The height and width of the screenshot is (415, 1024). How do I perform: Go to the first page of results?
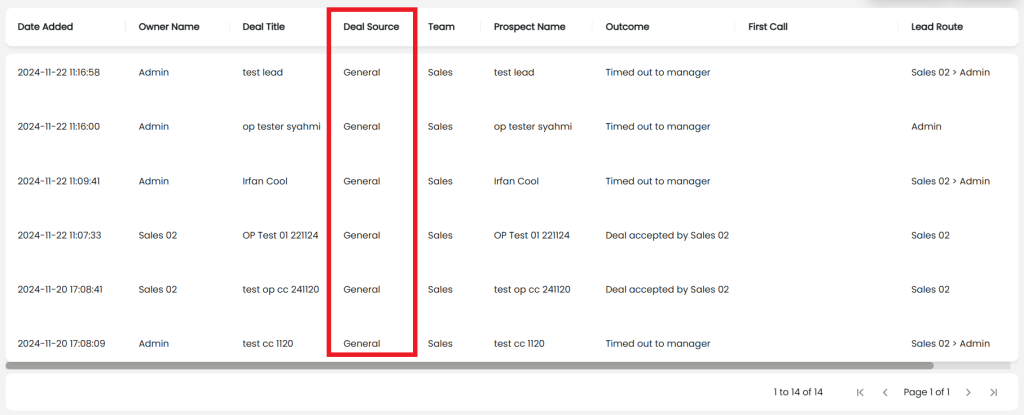pos(860,392)
